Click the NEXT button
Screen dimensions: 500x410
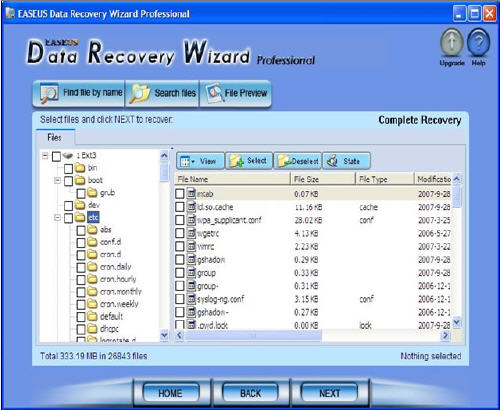click(x=329, y=393)
